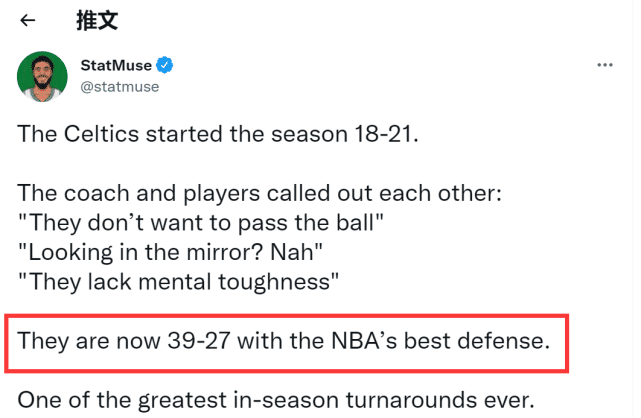The width and height of the screenshot is (641, 418).
Task: Click 'One of the greatest in-season turnarounds' line
Action: tap(275, 401)
